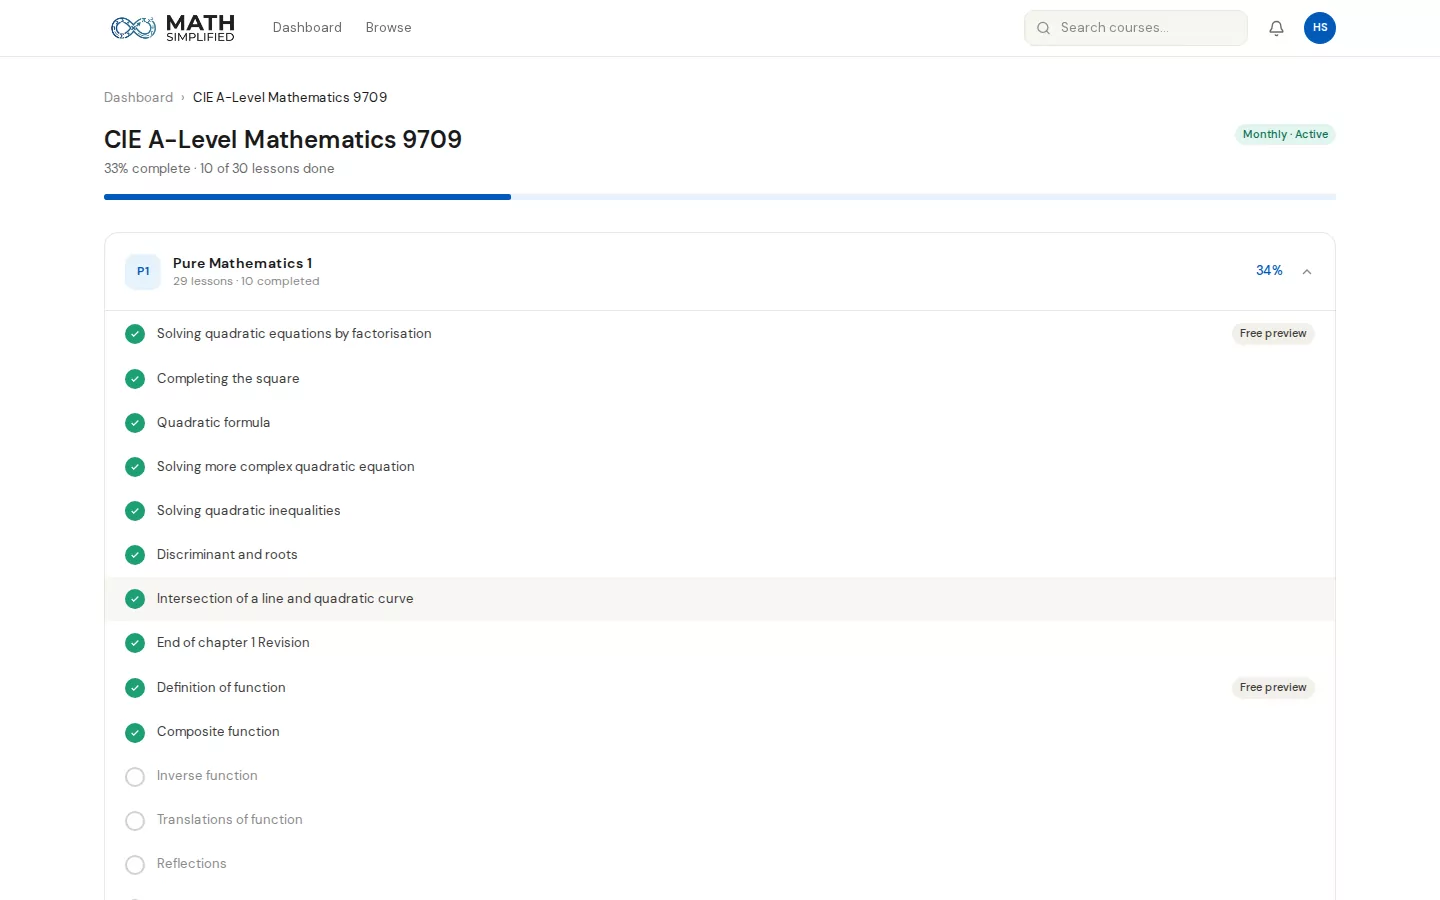1440x900 pixels.
Task: Click the checkmark beside Solving quadratic inequalities
Action: click(x=135, y=511)
